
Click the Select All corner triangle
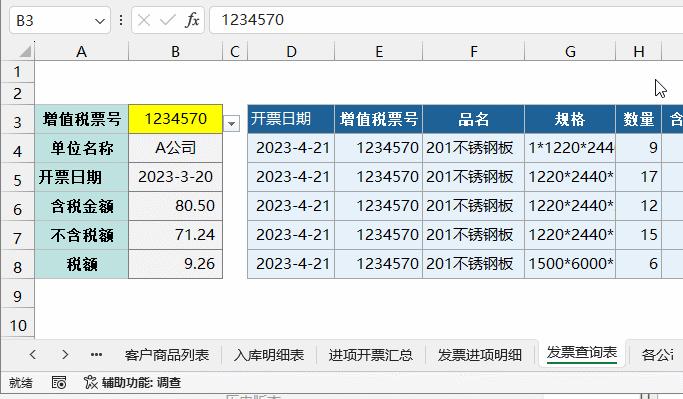point(25,51)
